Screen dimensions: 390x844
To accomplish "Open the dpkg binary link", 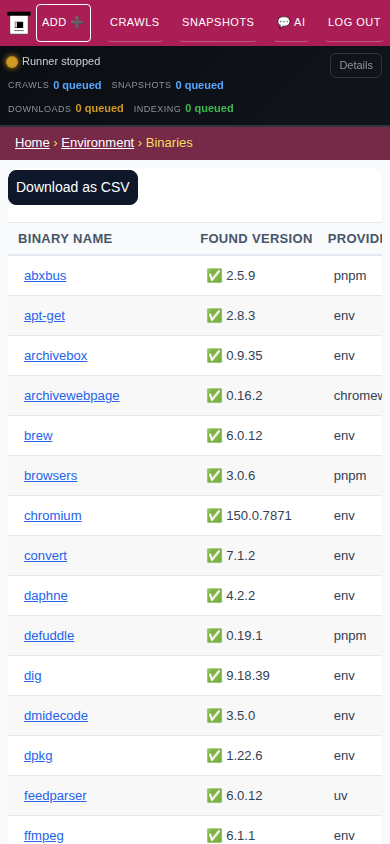I will point(38,756).
